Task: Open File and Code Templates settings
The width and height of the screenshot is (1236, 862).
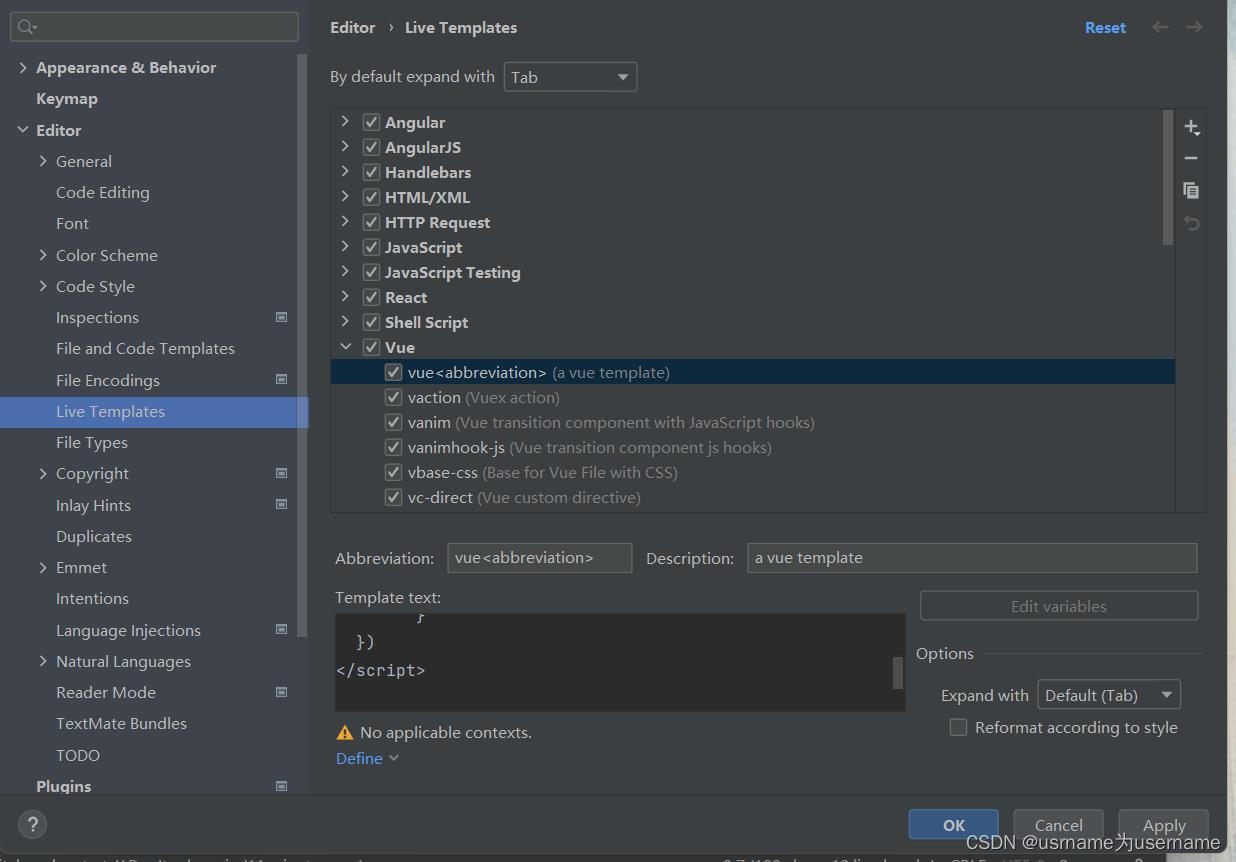Action: pyautogui.click(x=145, y=348)
